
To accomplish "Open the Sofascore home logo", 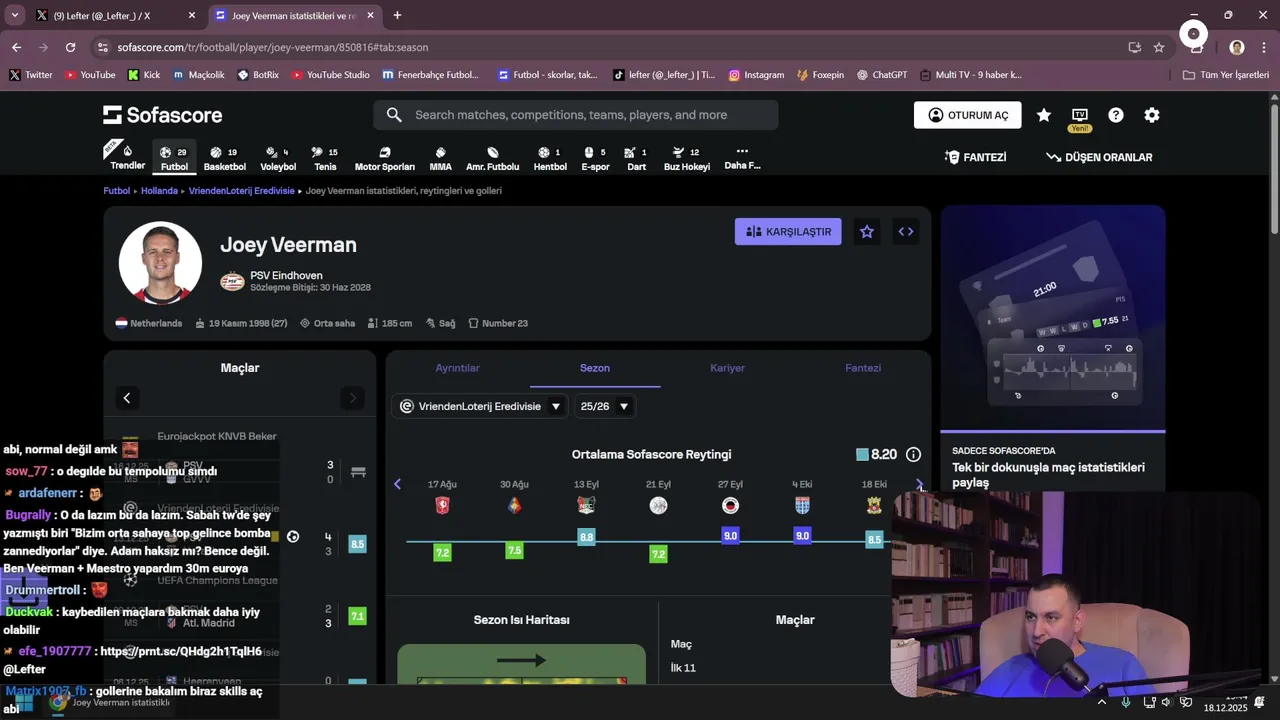I will (162, 115).
